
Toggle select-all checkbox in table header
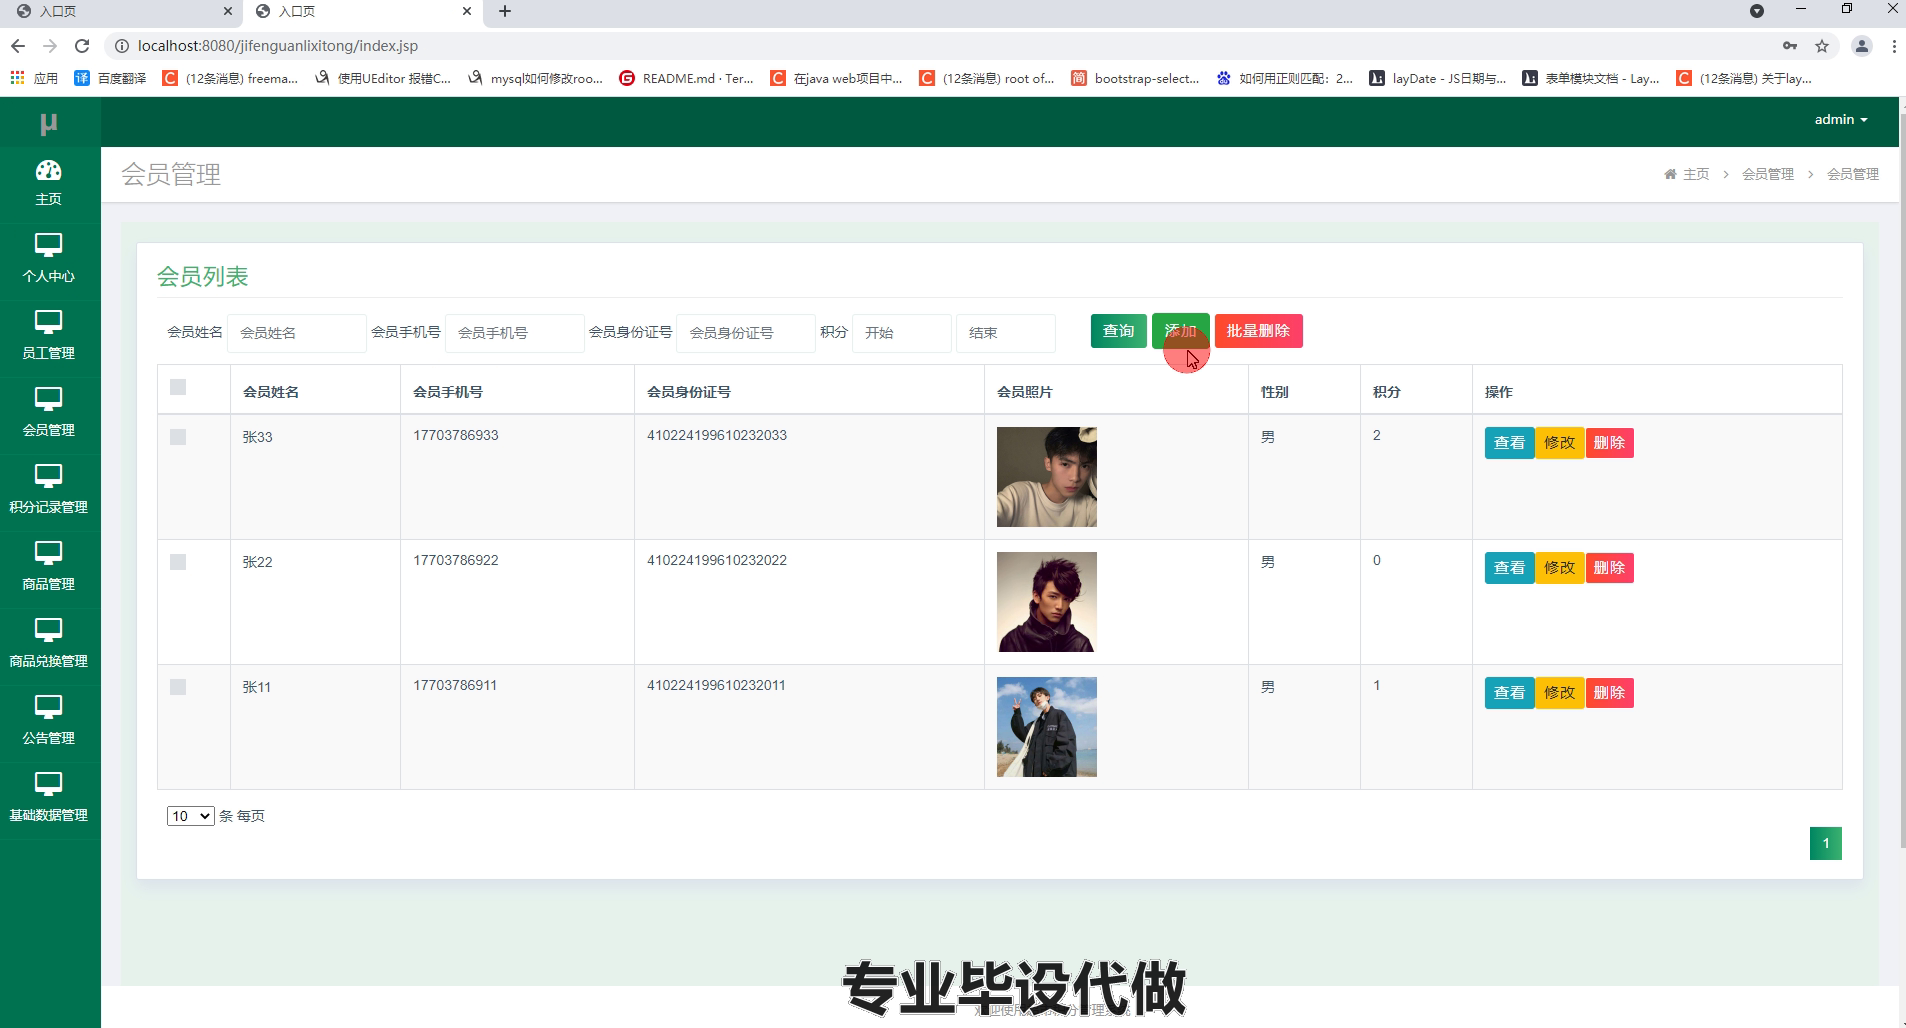coord(178,387)
